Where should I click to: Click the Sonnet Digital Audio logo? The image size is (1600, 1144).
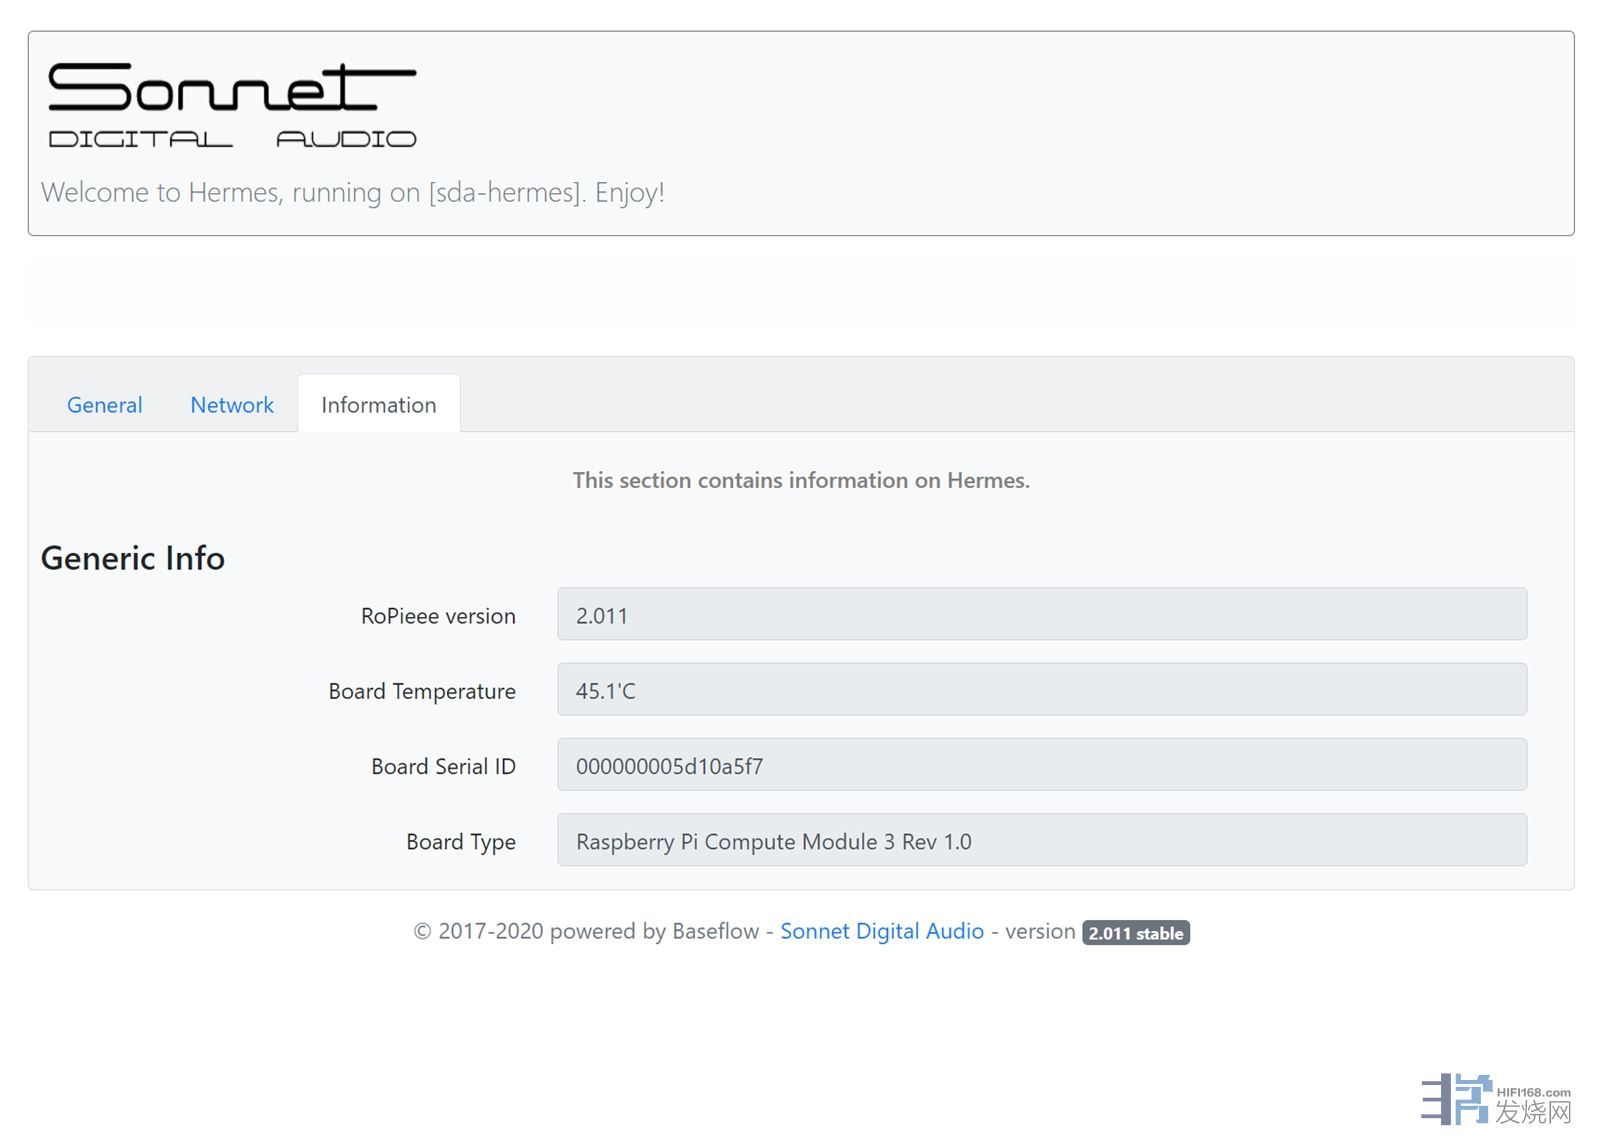pyautogui.click(x=232, y=105)
